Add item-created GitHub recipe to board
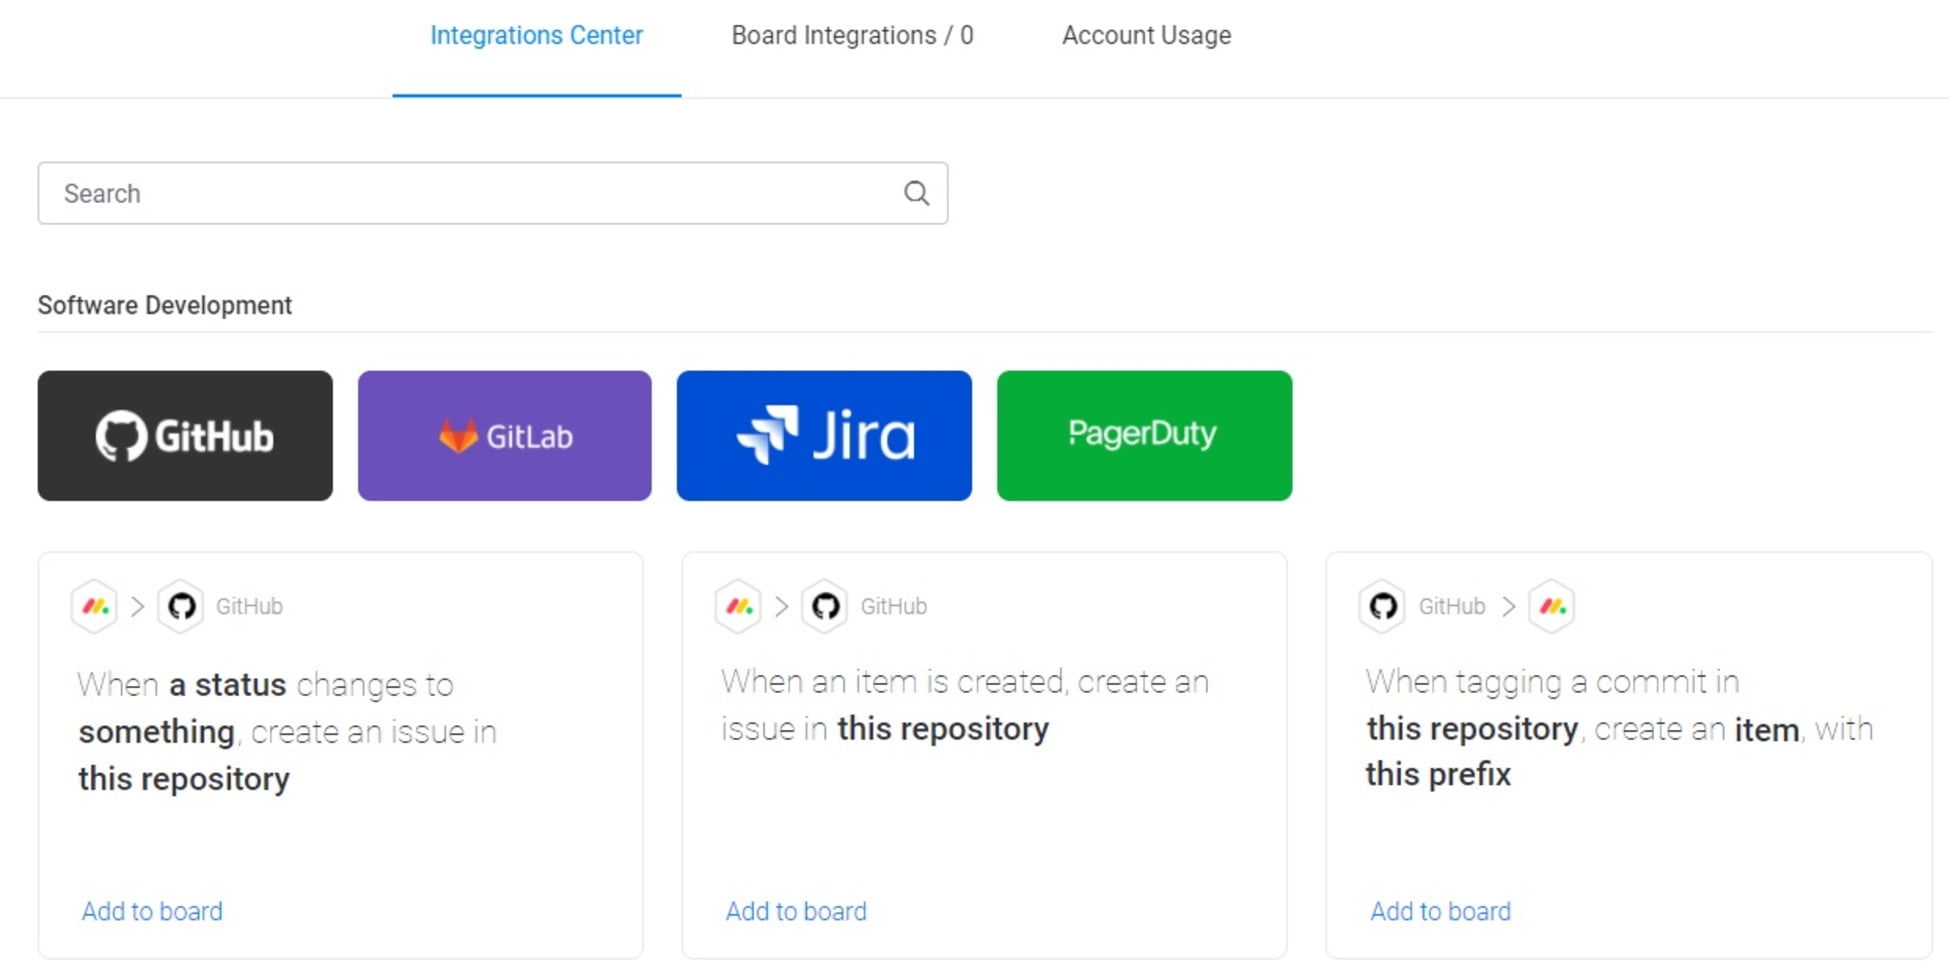 tap(796, 911)
